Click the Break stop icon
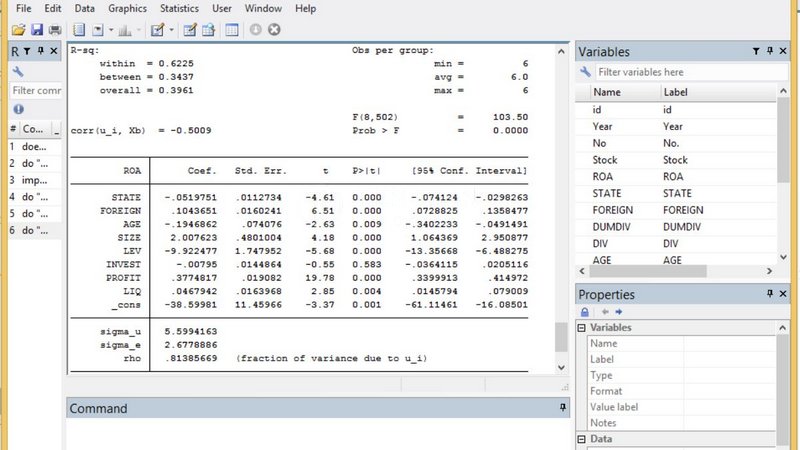This screenshot has width=800, height=450. click(x=274, y=30)
